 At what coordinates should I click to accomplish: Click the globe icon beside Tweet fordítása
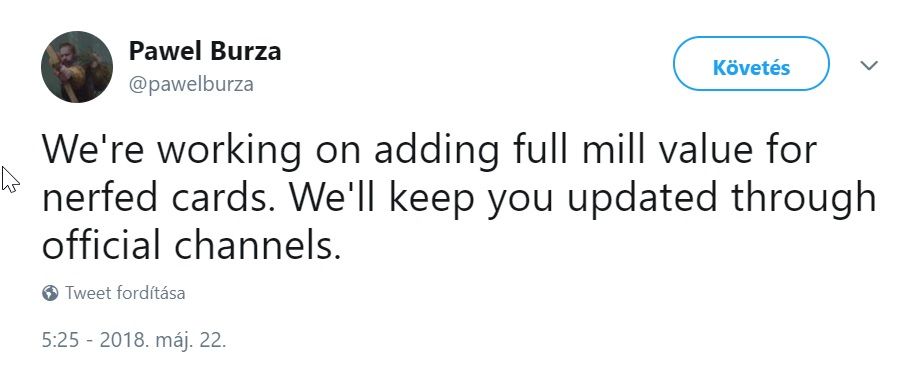tap(50, 293)
